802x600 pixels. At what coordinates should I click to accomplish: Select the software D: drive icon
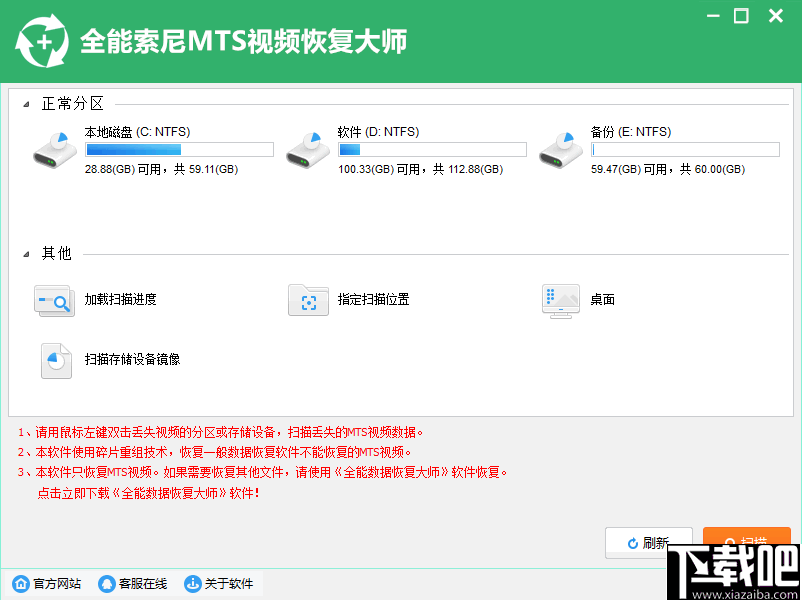[306, 150]
